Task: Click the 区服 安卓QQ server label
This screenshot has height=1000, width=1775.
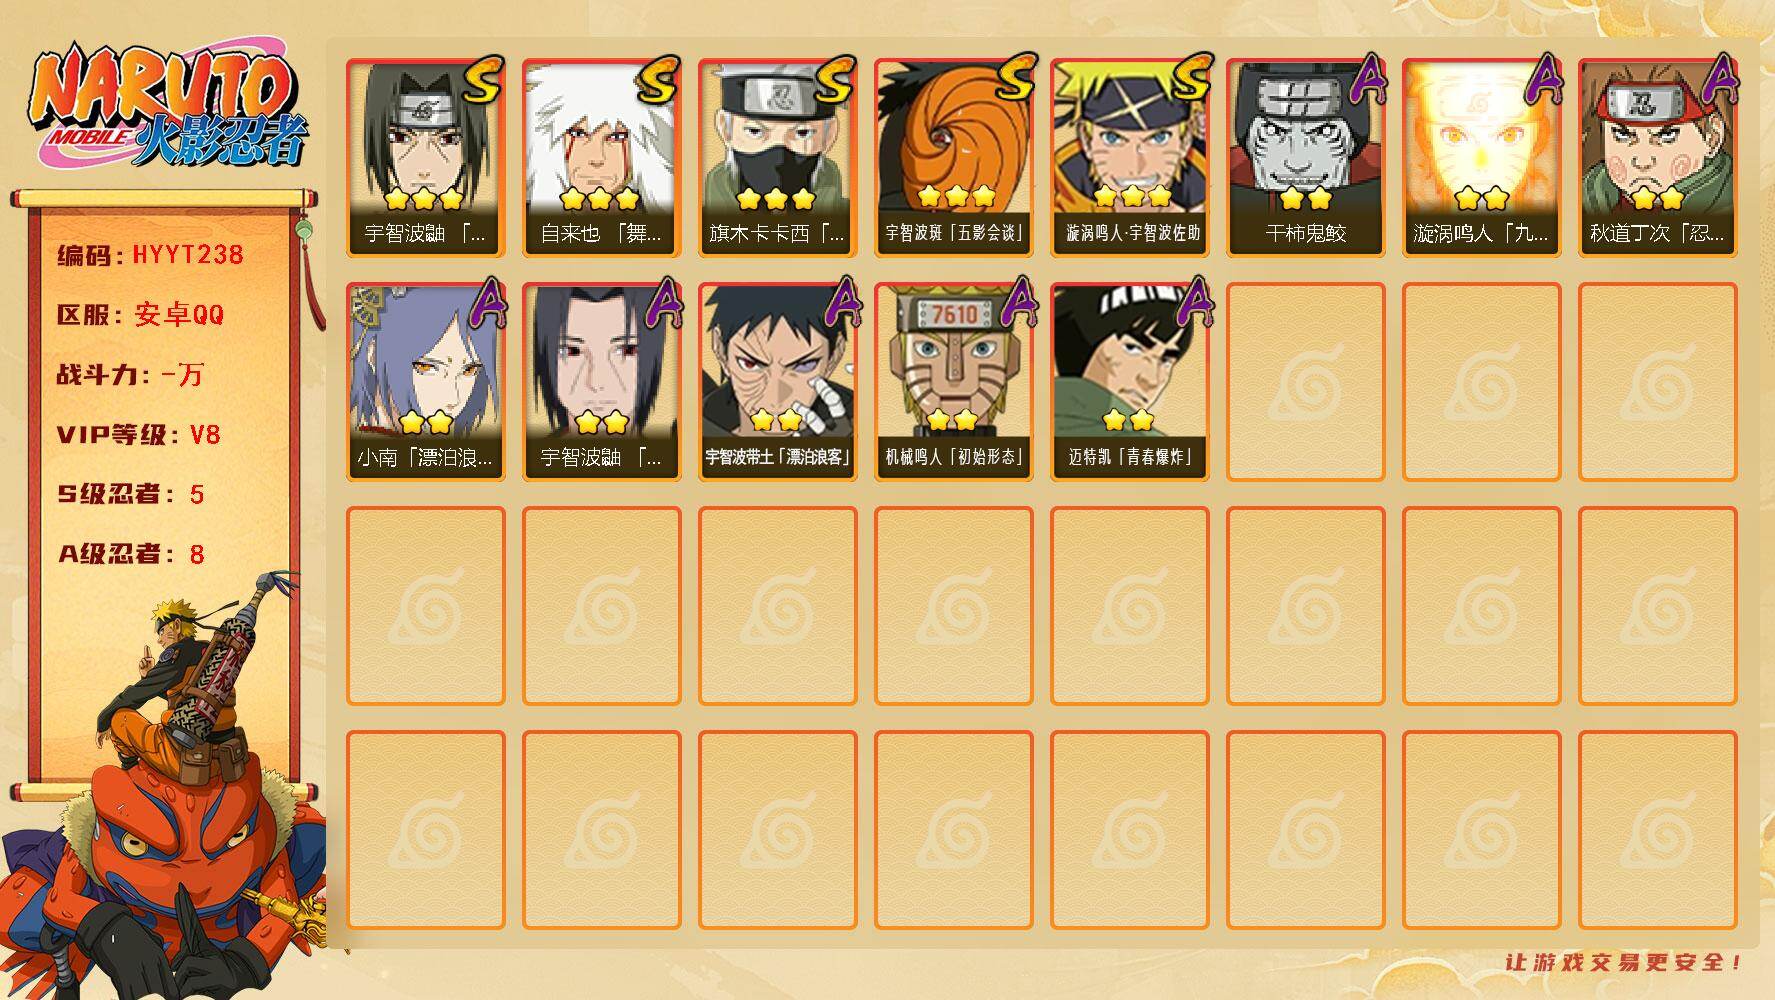Action: pyautogui.click(x=140, y=315)
